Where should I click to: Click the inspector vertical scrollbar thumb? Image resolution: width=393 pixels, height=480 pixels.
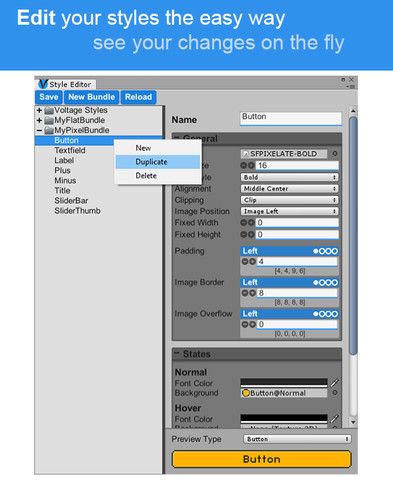pyautogui.click(x=353, y=235)
